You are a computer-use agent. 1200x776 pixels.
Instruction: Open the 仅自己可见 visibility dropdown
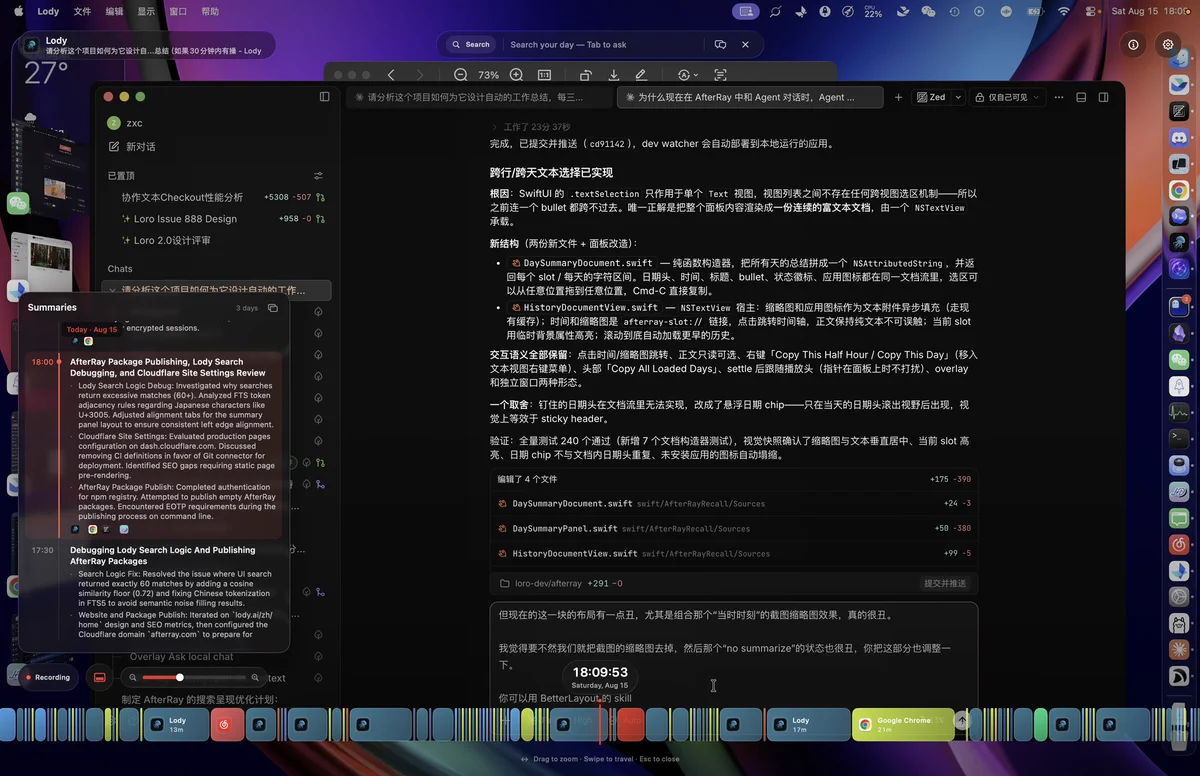pyautogui.click(x=1007, y=97)
